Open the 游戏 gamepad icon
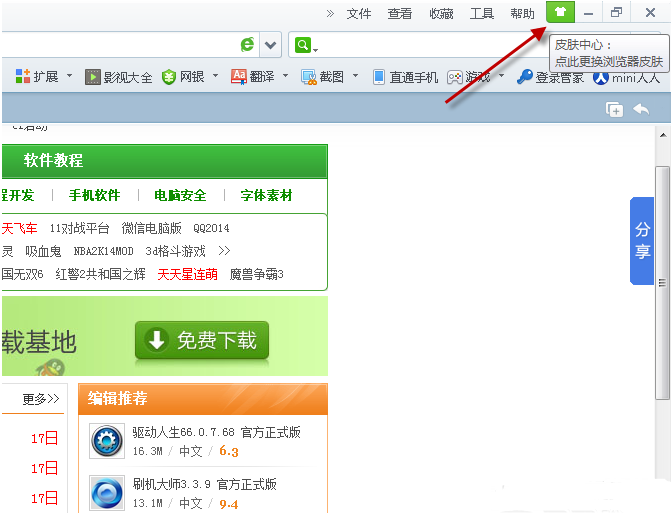671x513 pixels. pyautogui.click(x=454, y=77)
